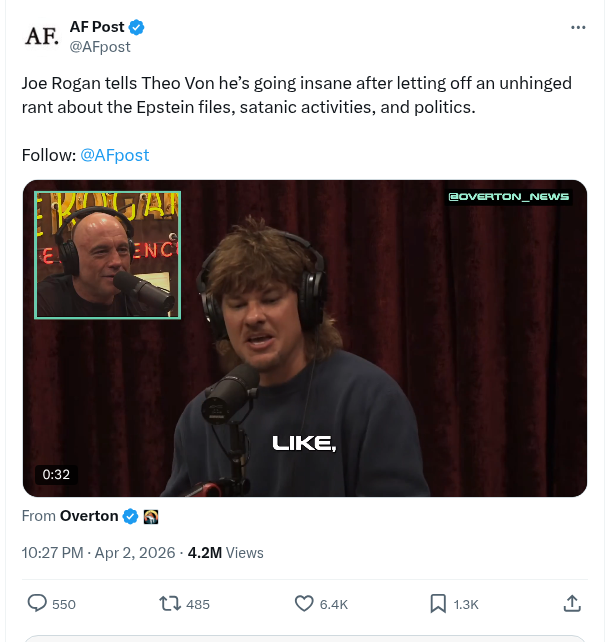Open the Overton source account link
608x642 pixels.
89,516
